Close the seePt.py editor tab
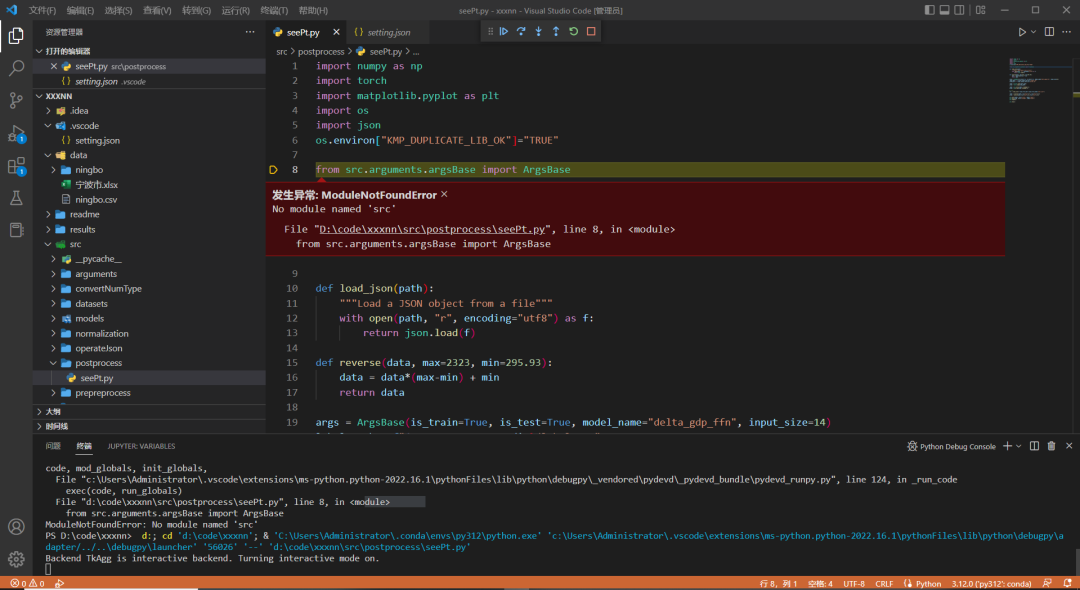1080x590 pixels. tap(336, 32)
